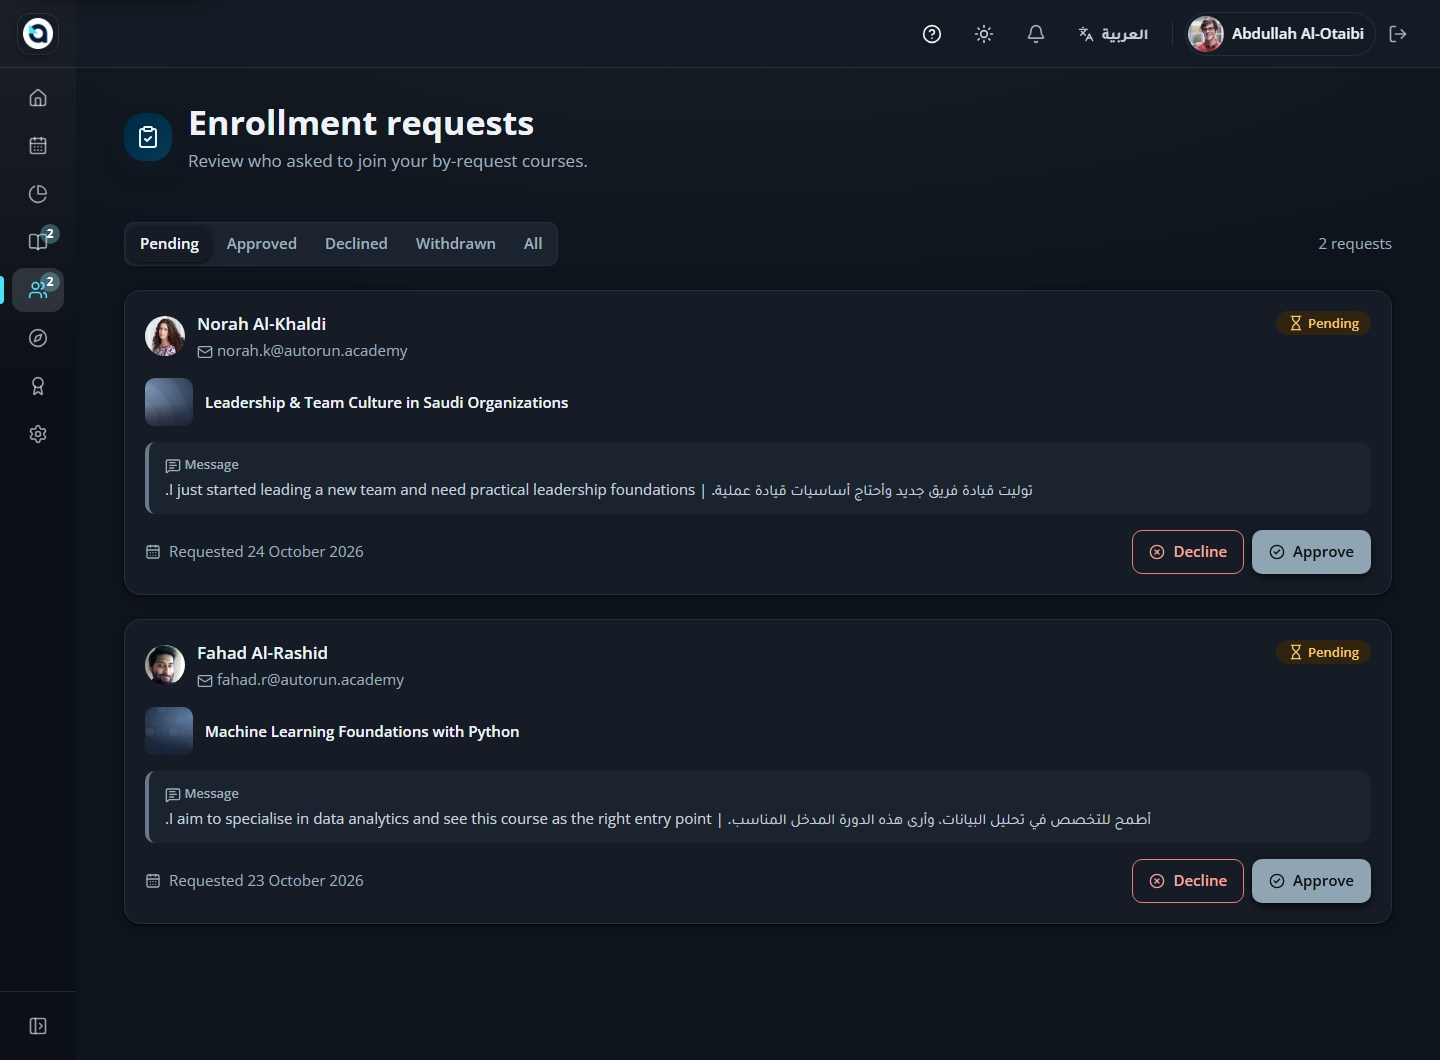
Task: Click the name Fahad Al-Rashid
Action: pyautogui.click(x=262, y=653)
